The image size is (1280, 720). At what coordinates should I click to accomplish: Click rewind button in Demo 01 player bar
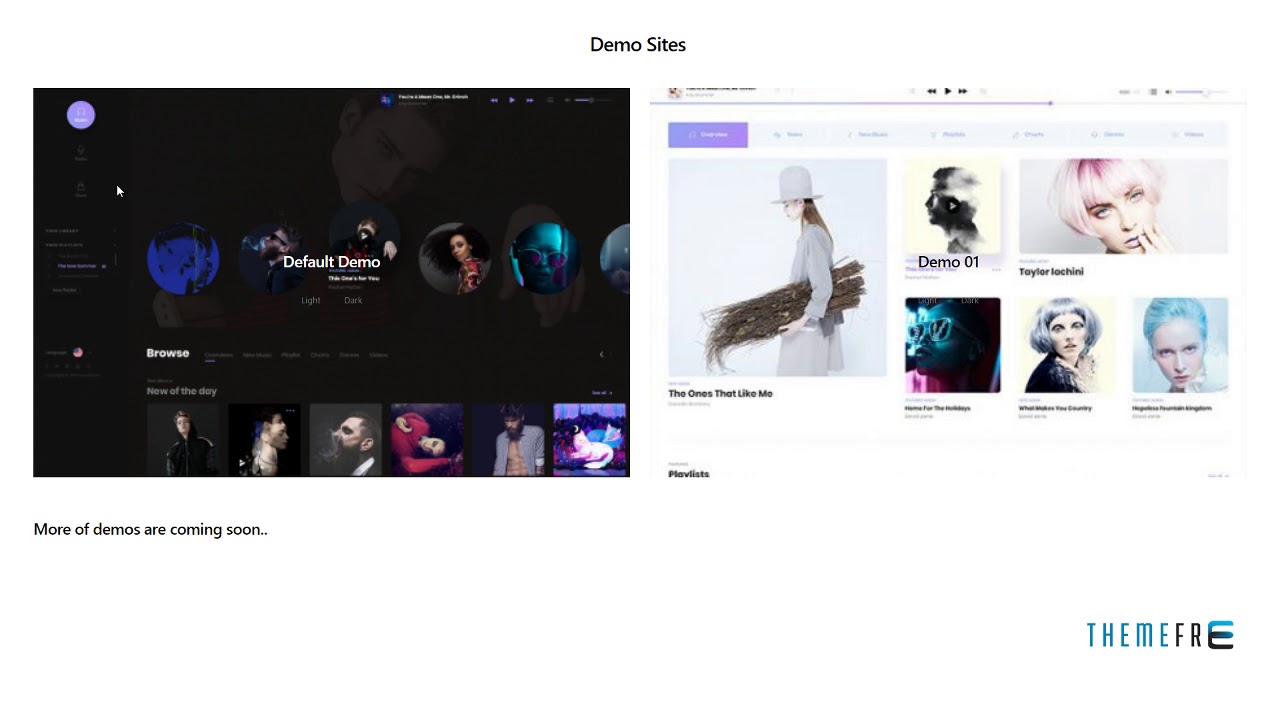click(932, 91)
